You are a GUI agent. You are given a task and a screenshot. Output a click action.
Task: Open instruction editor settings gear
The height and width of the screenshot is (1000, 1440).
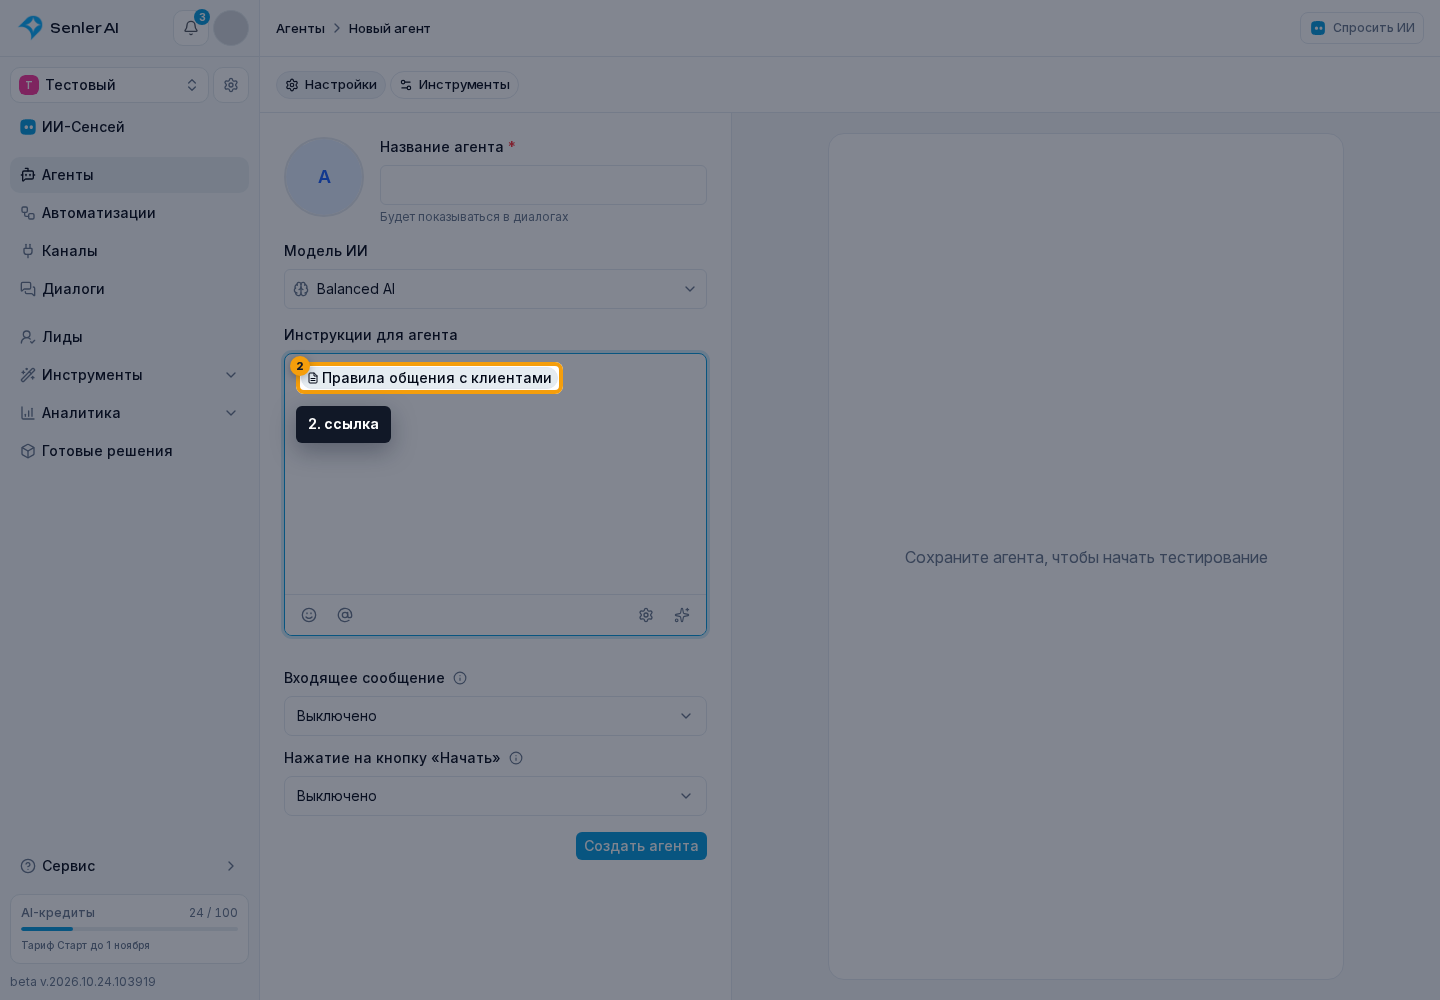pos(646,615)
